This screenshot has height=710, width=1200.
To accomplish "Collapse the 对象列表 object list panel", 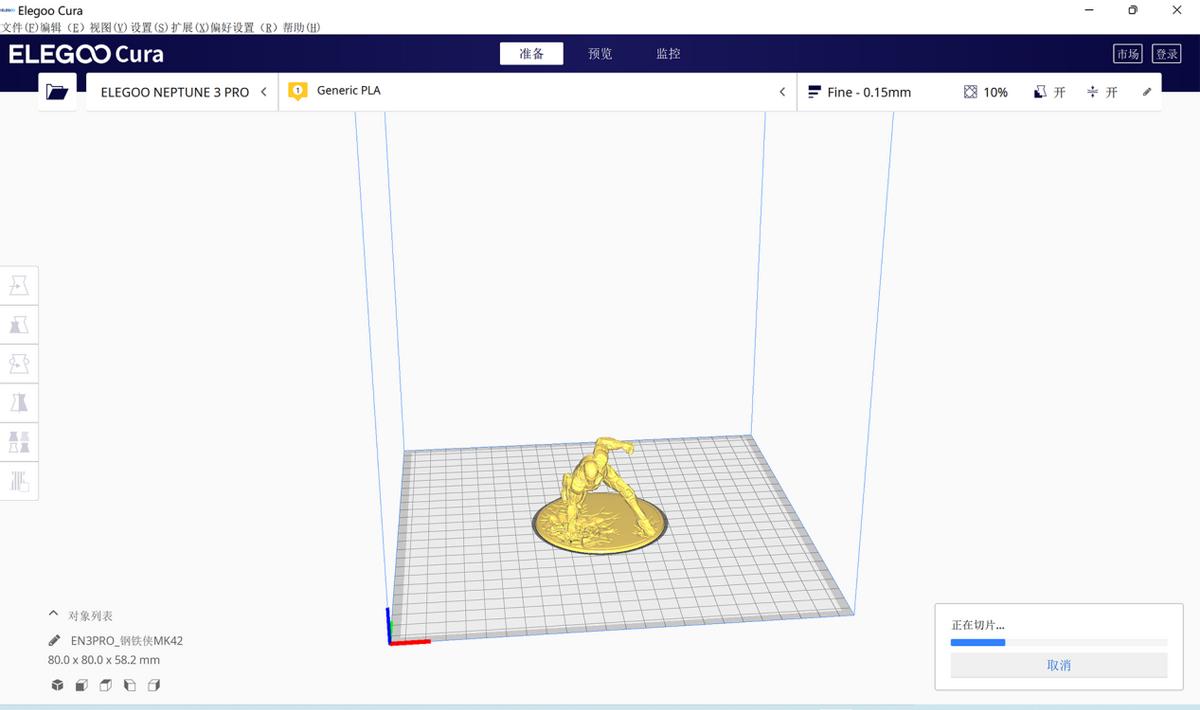I will (x=53, y=615).
